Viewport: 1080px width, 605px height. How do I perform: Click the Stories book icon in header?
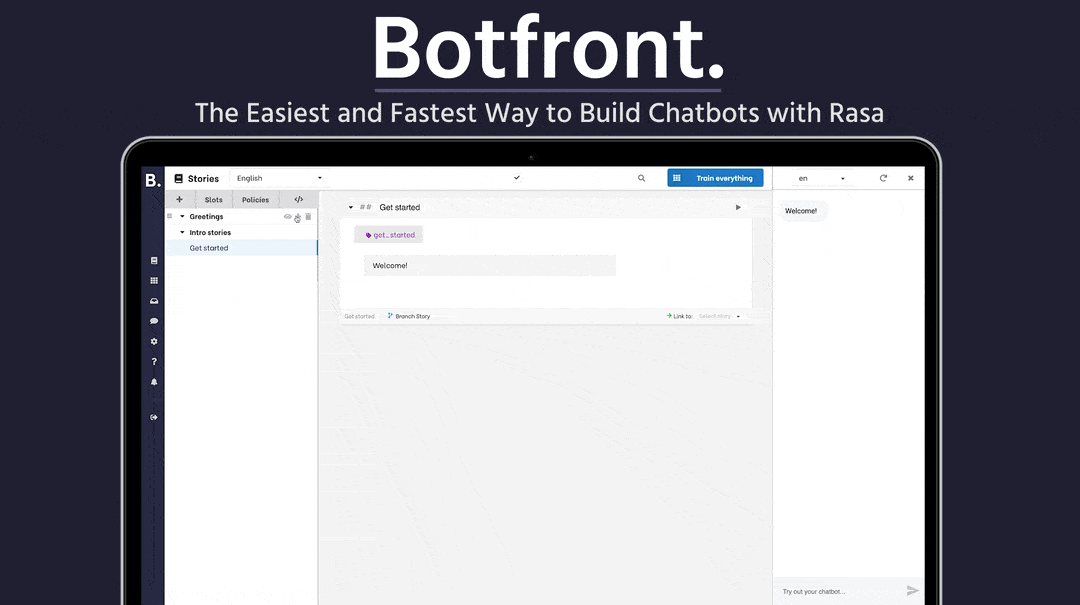tap(178, 178)
